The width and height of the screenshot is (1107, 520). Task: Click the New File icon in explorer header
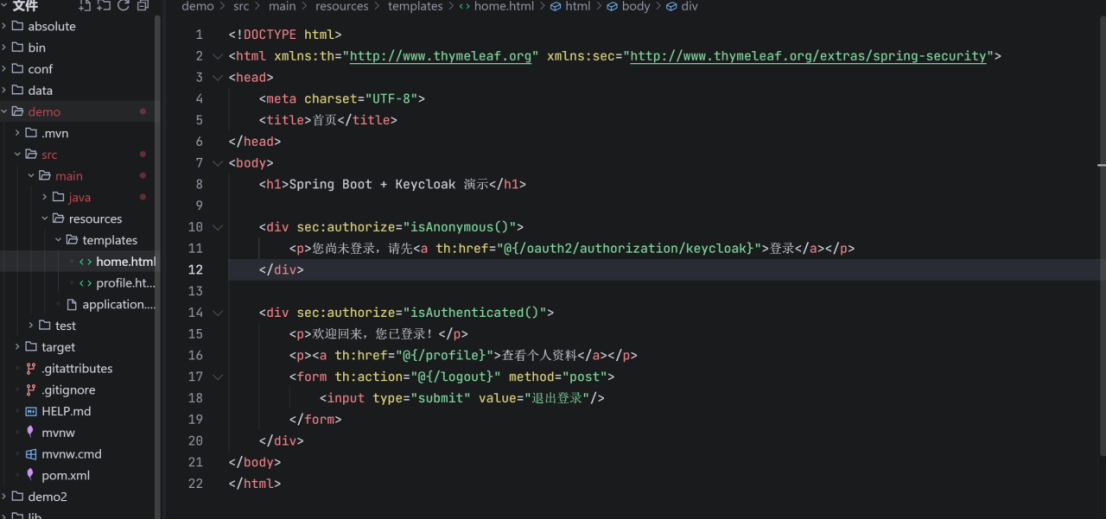85,6
